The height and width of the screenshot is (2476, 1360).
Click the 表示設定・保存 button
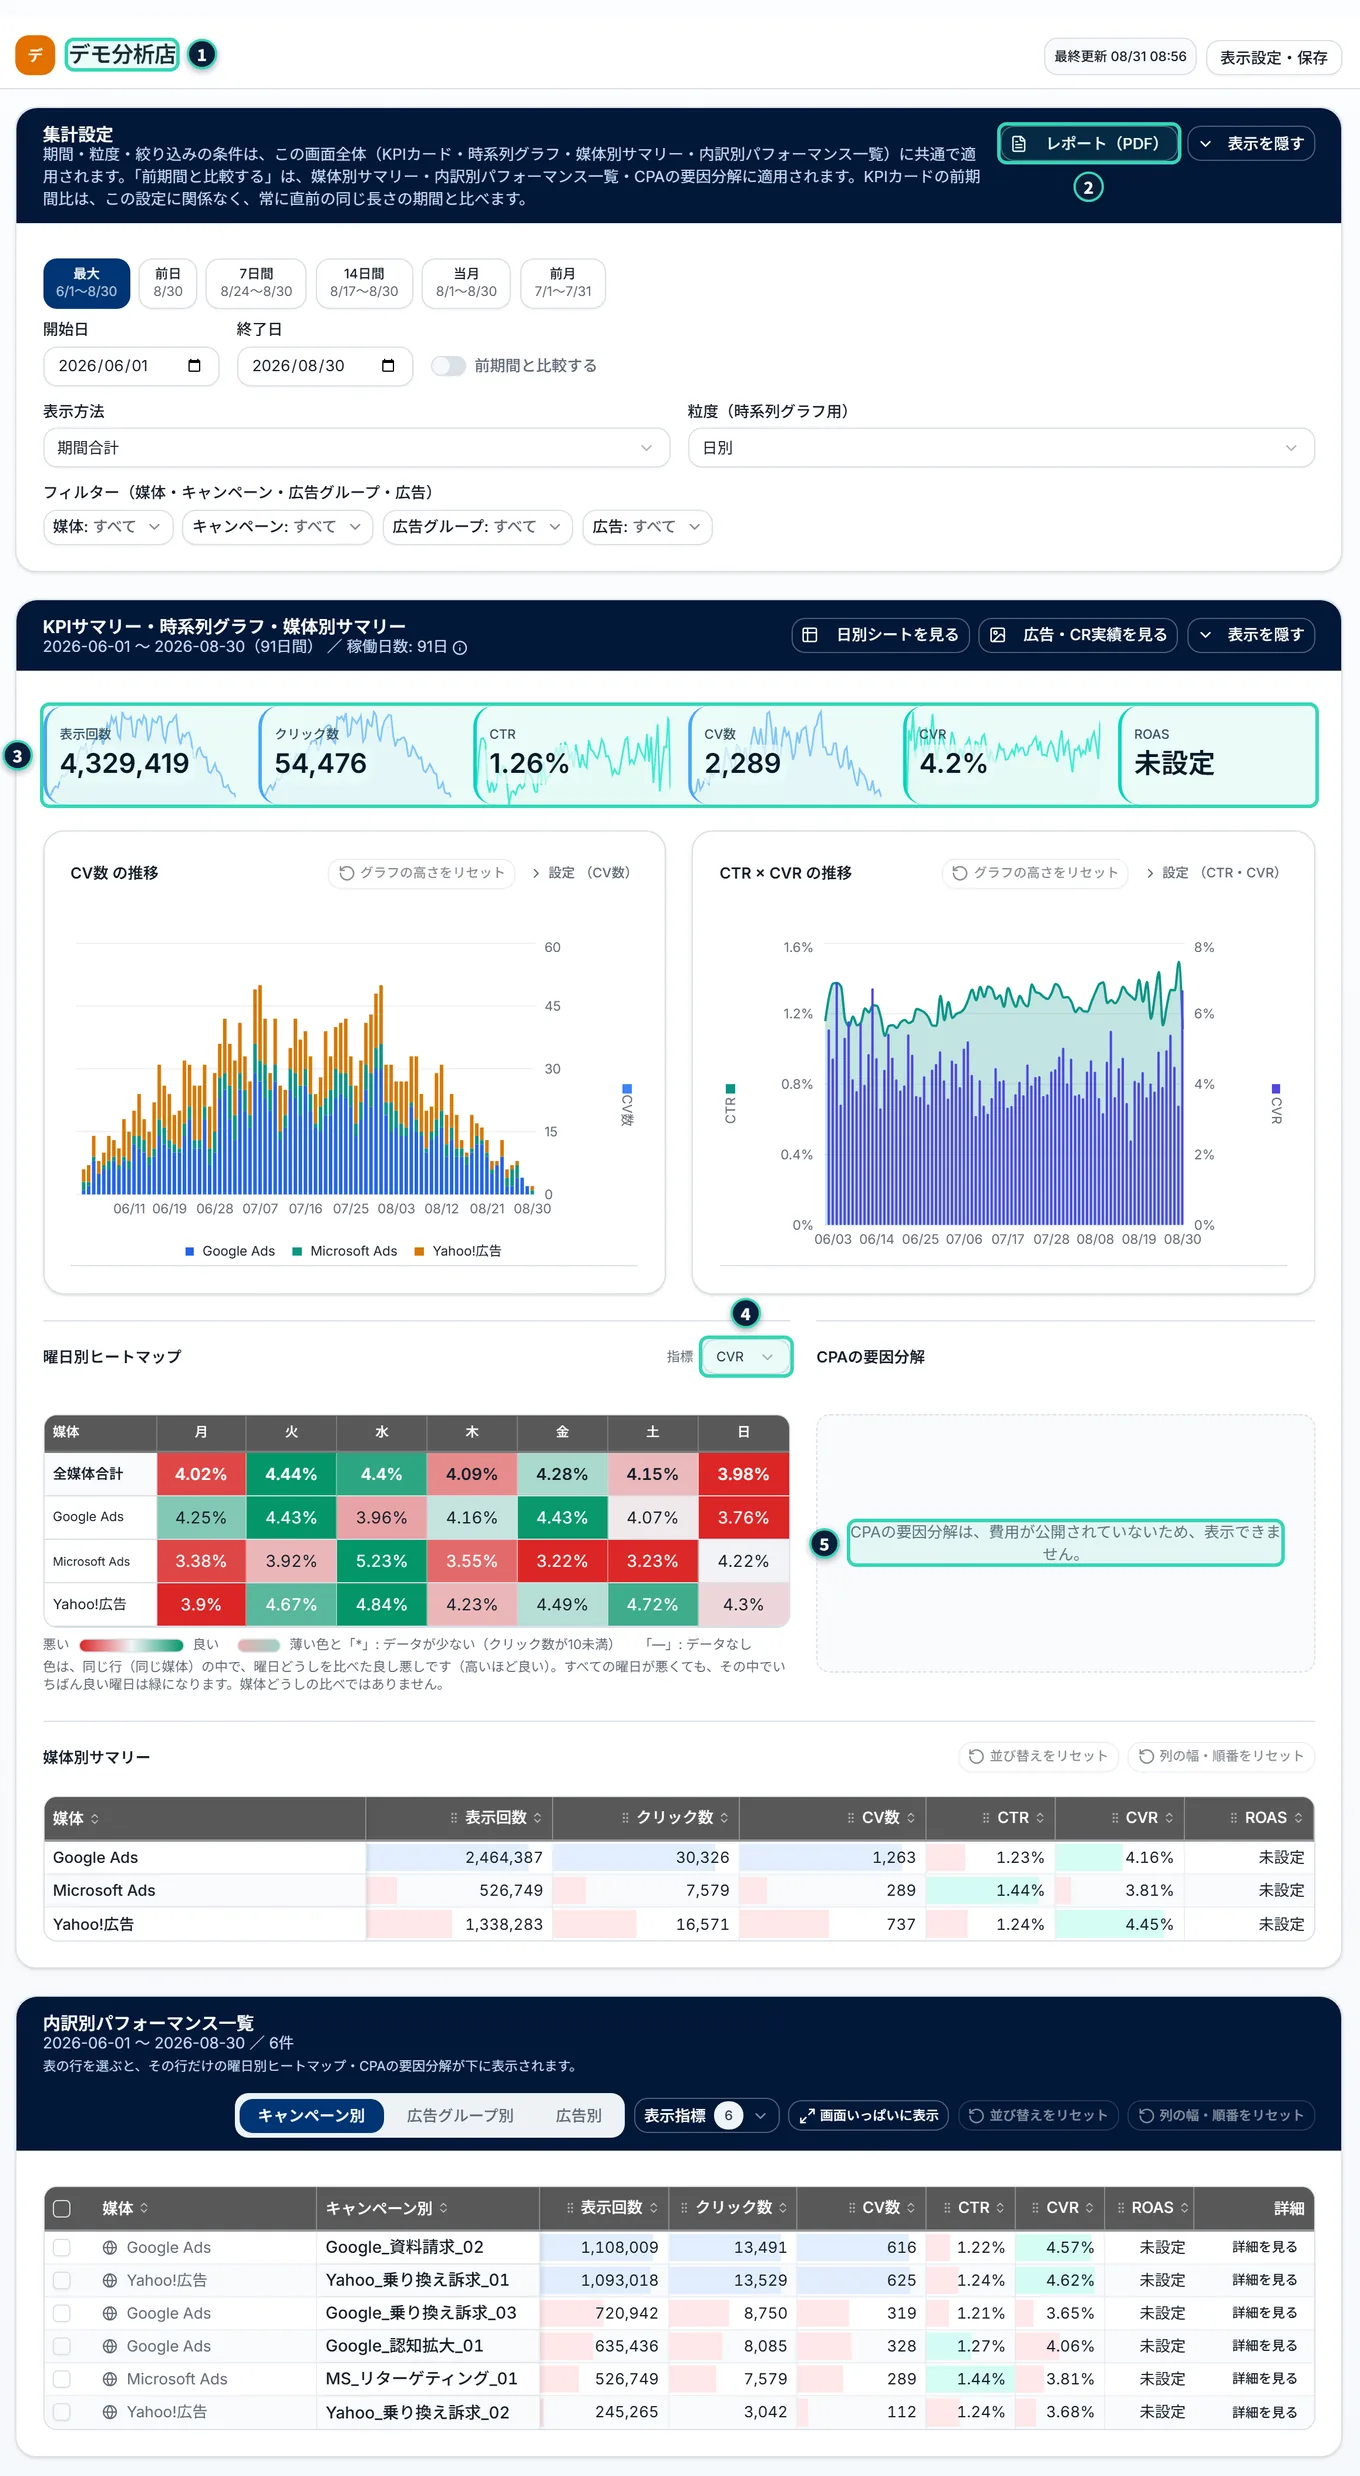[1273, 57]
